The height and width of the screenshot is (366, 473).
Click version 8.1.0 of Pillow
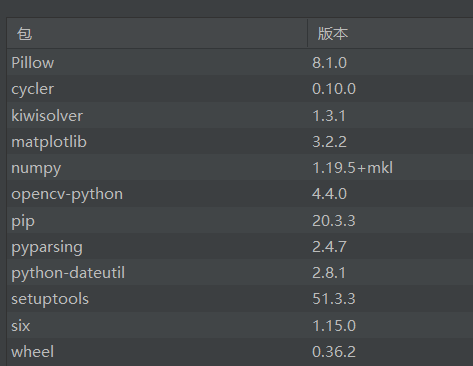coord(329,63)
